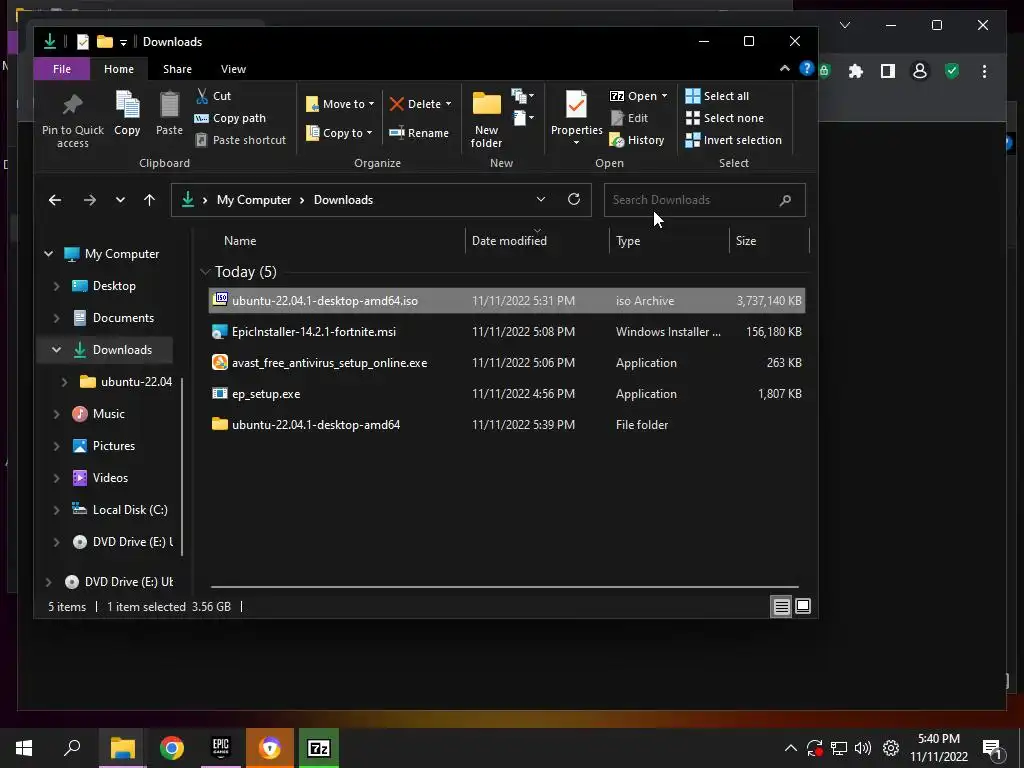Sort by Date modified column
The width and height of the screenshot is (1024, 768).
tap(509, 241)
